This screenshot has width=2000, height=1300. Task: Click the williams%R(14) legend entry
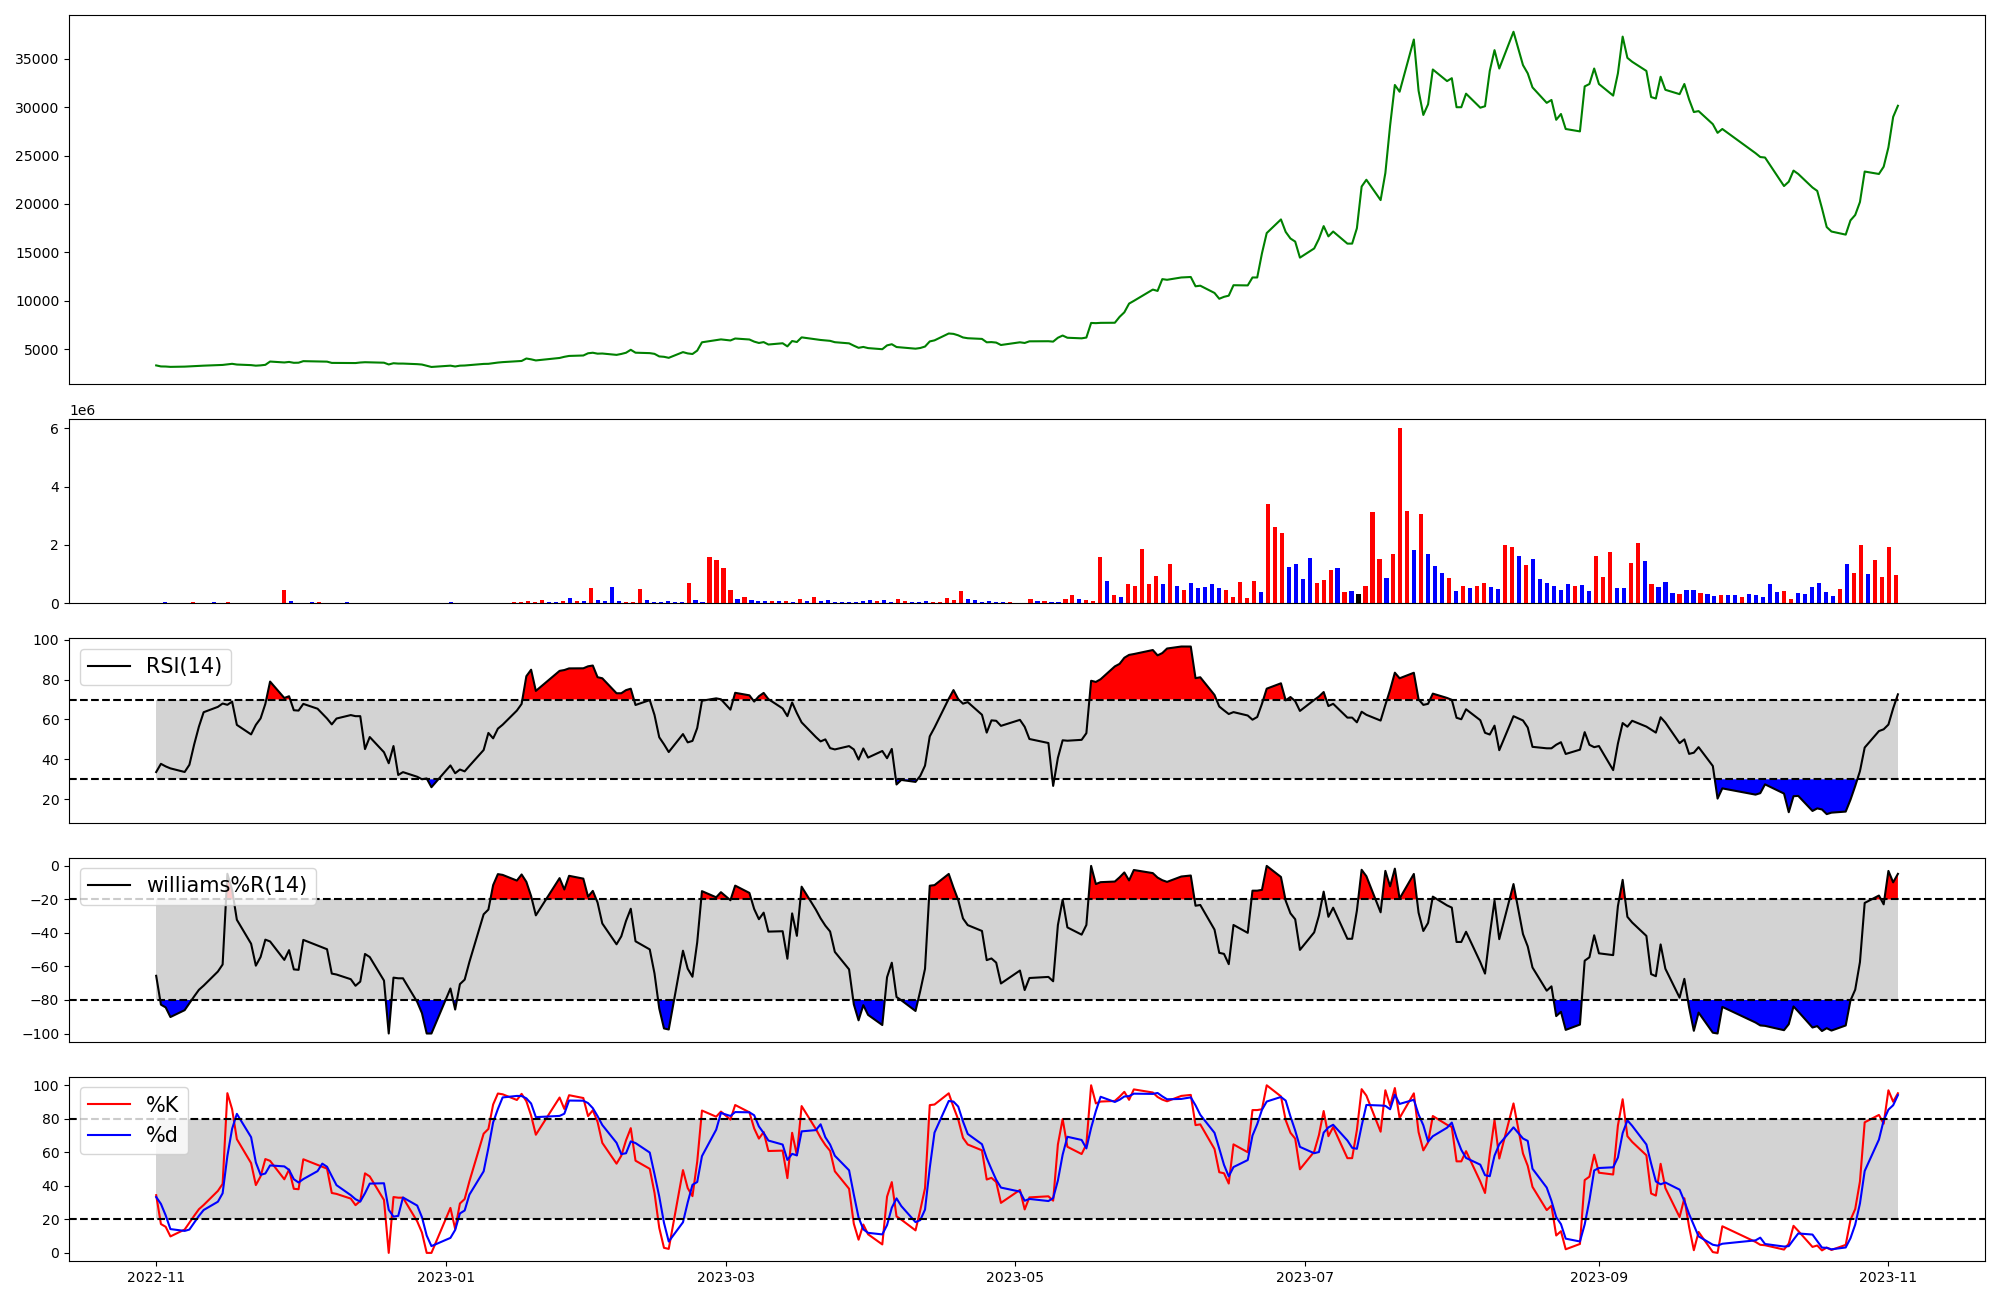point(226,885)
